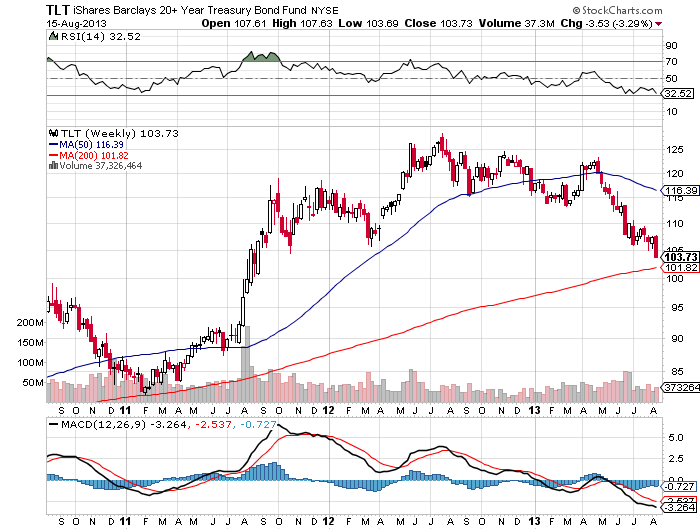The height and width of the screenshot is (530, 700).
Task: Click the red down triangle after Chg
Action: point(659,24)
